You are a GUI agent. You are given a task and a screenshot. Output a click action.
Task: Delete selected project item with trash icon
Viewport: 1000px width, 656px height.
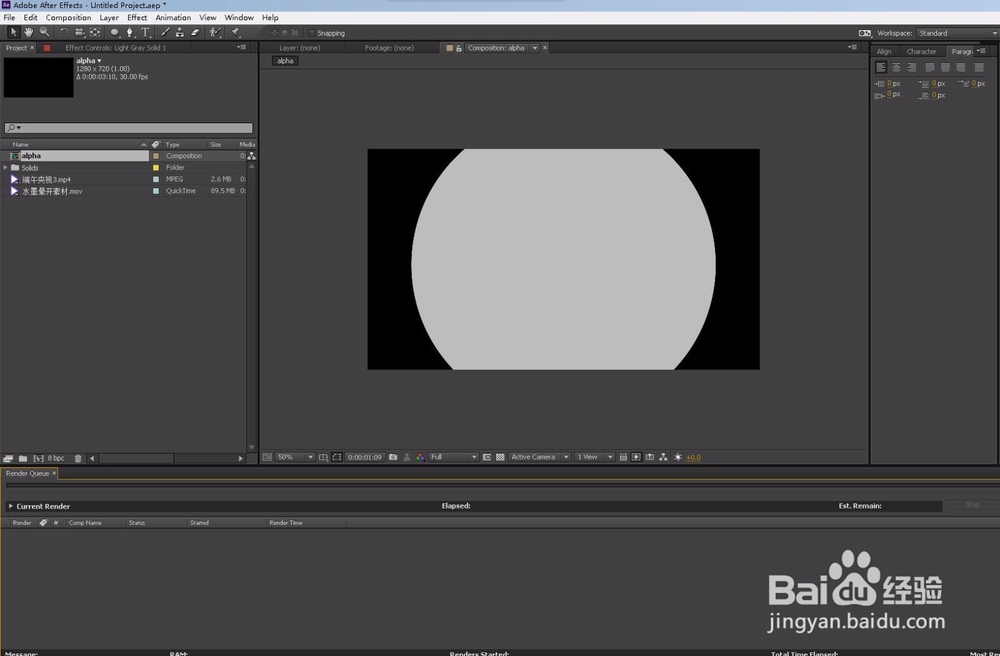[78, 458]
